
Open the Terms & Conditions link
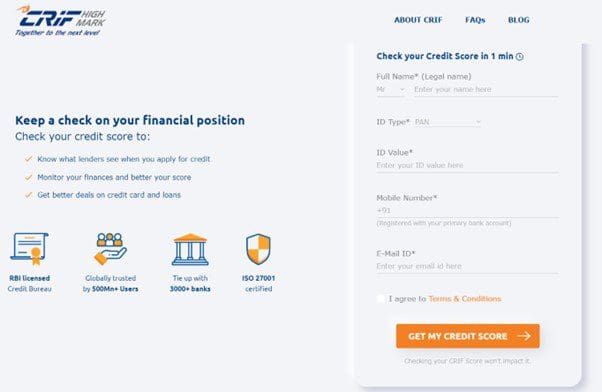(465, 299)
